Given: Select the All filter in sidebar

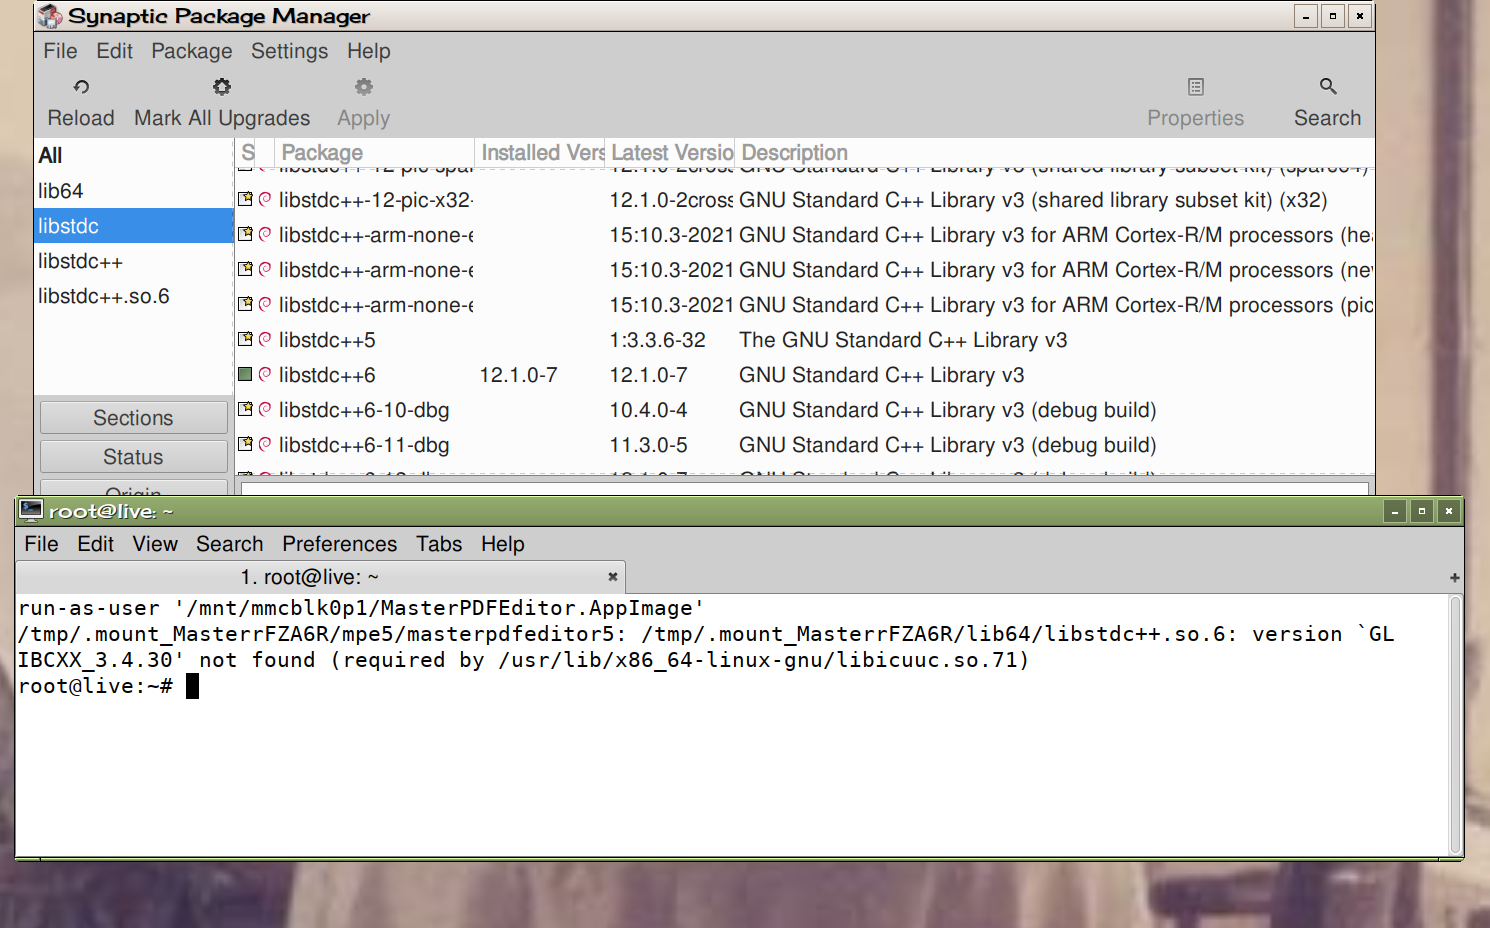Looking at the screenshot, I should pos(134,156).
